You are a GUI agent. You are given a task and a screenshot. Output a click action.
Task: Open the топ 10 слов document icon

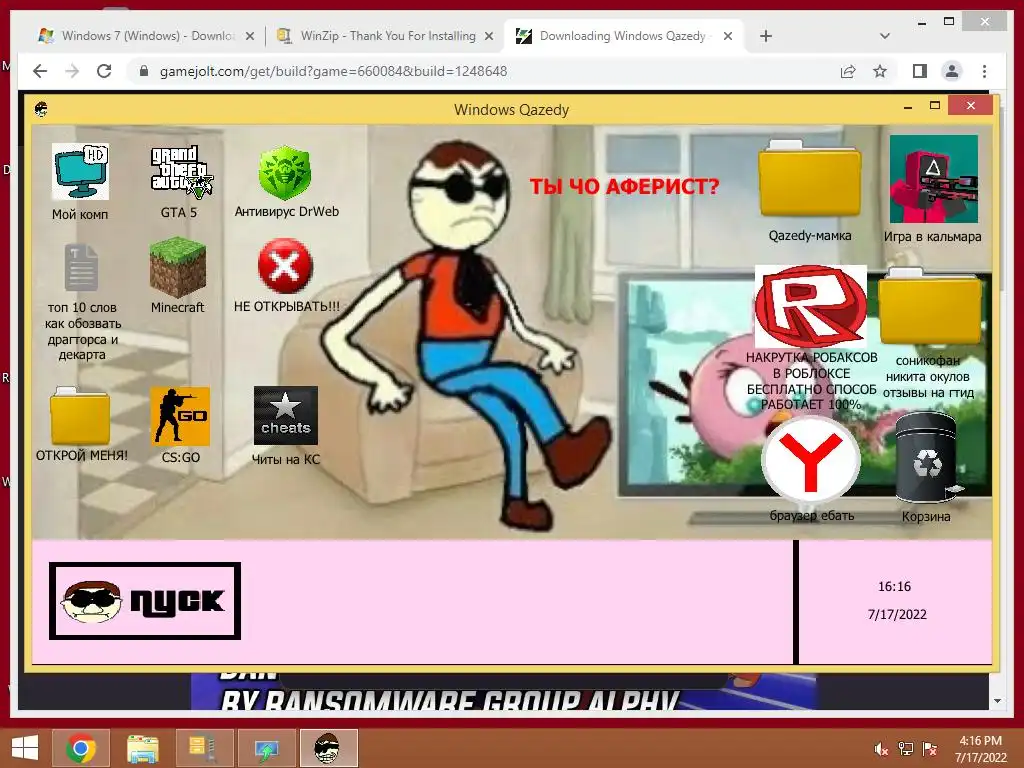(x=82, y=267)
